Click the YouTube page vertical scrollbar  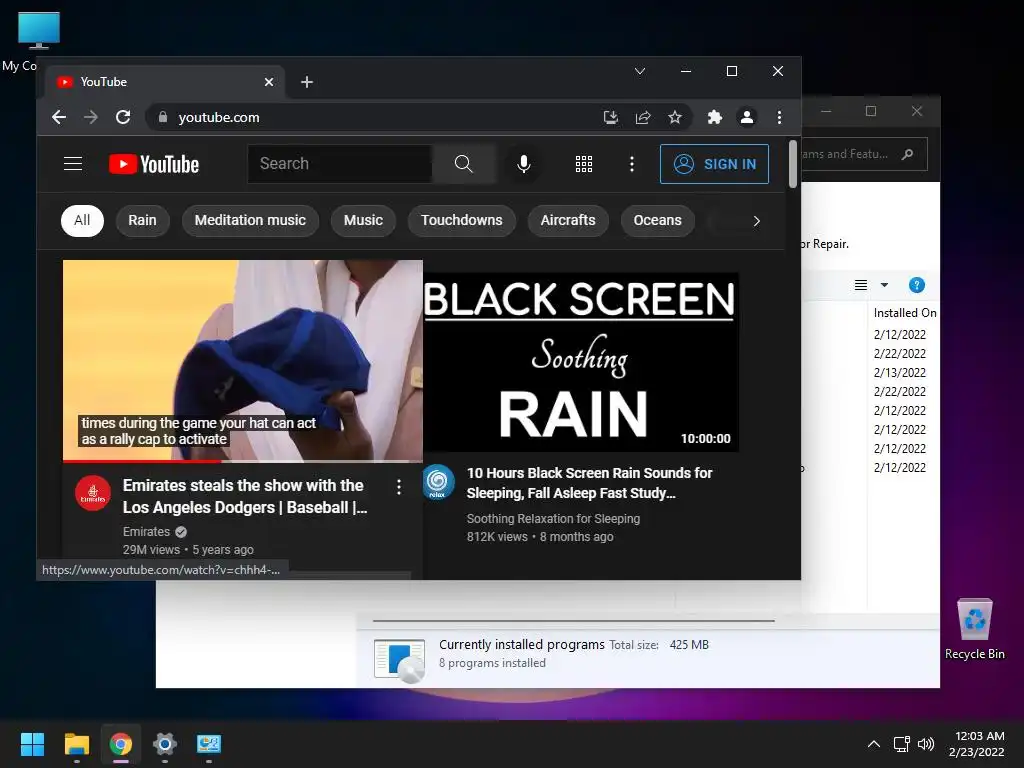(793, 164)
